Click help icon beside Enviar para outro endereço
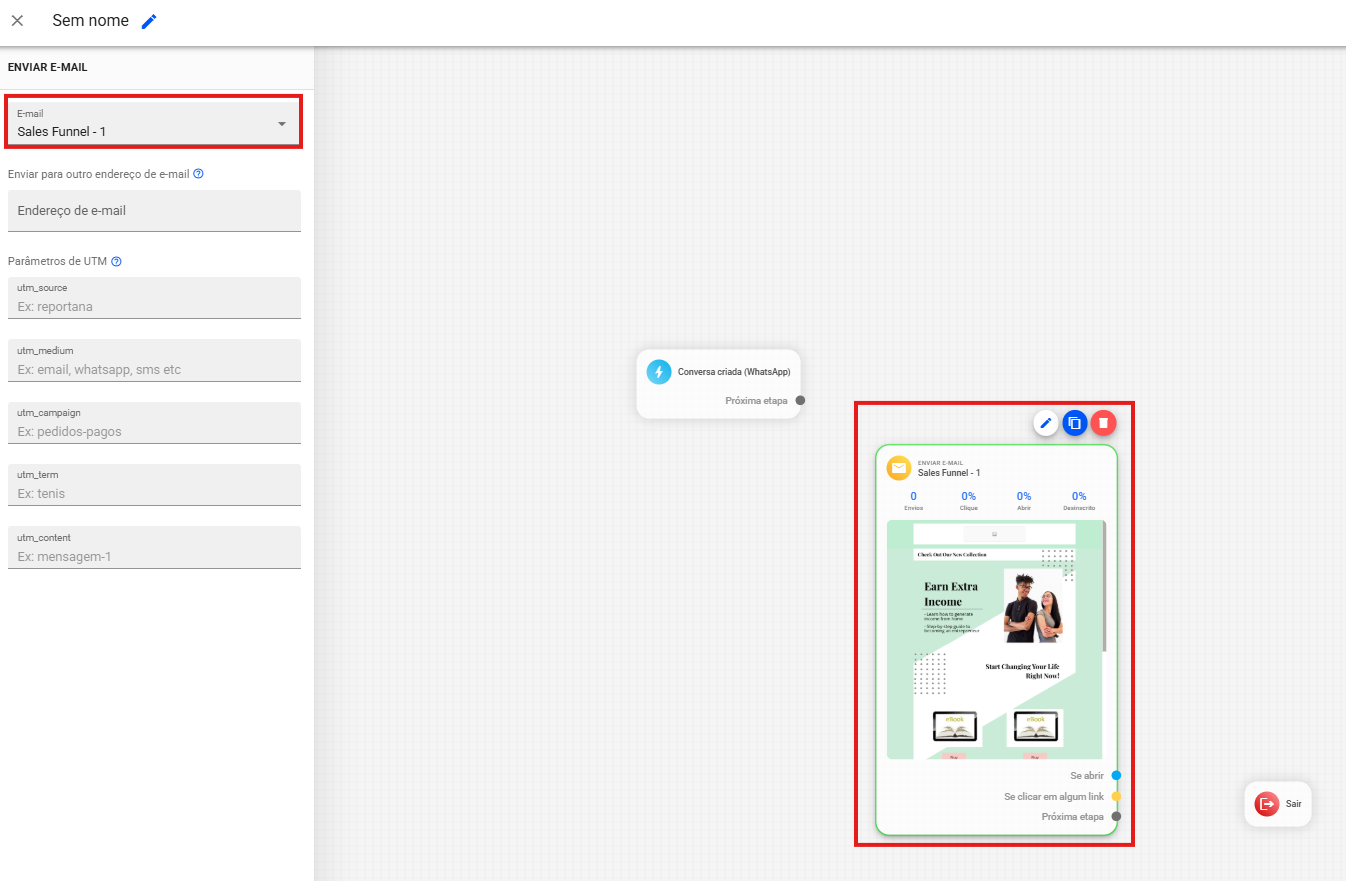 [198, 174]
